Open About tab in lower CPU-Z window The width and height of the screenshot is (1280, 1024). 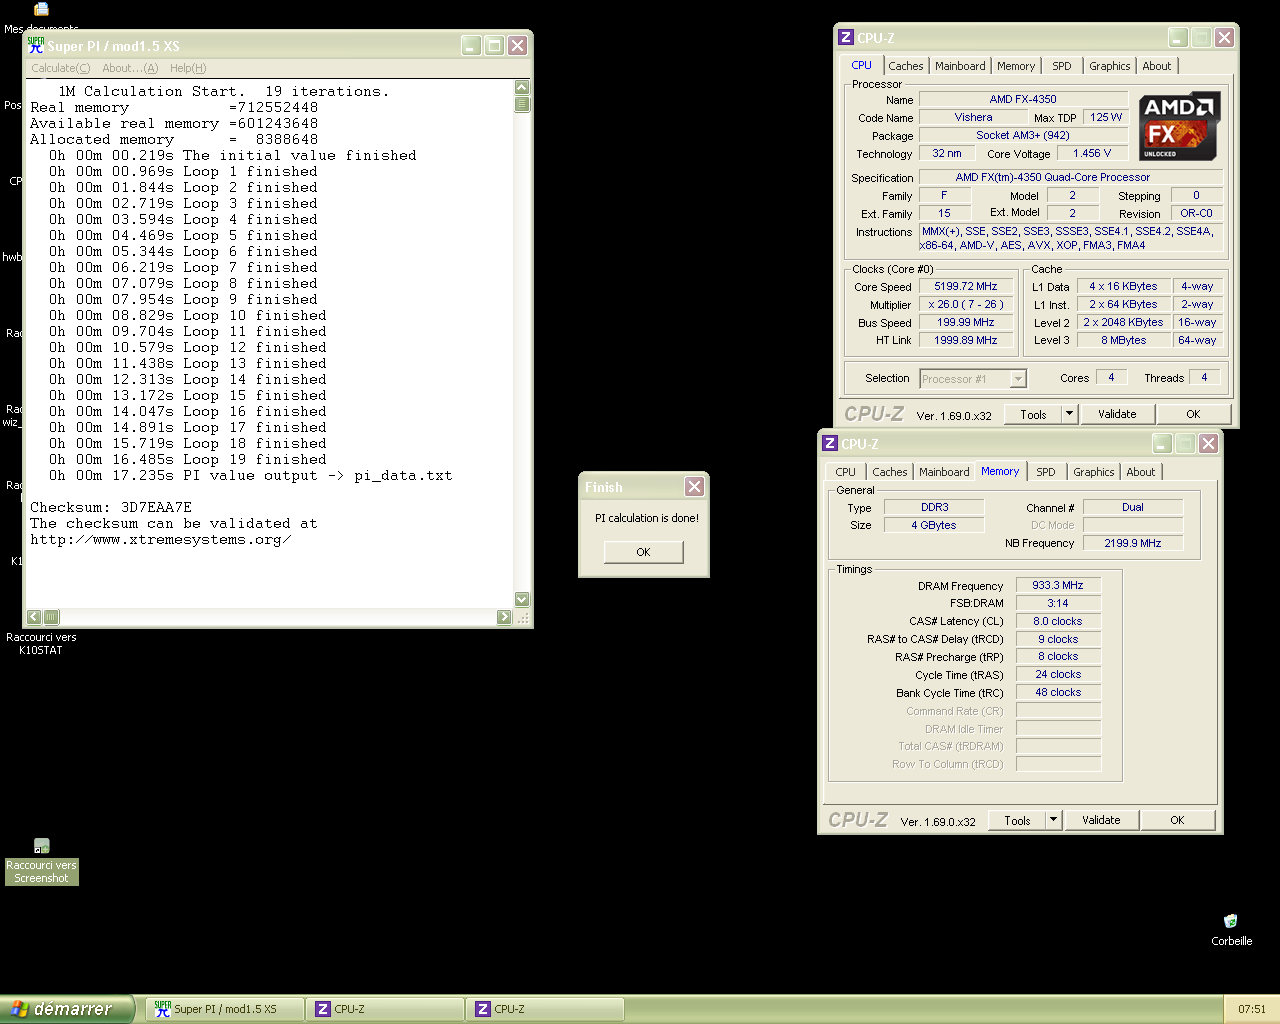coord(1141,472)
